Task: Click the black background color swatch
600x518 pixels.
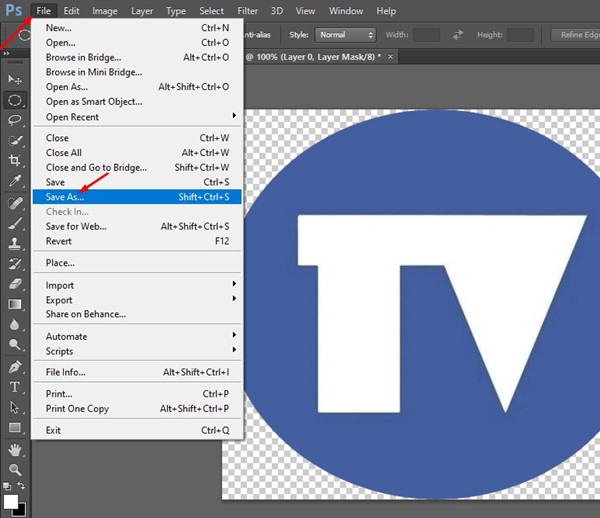Action: 21,510
